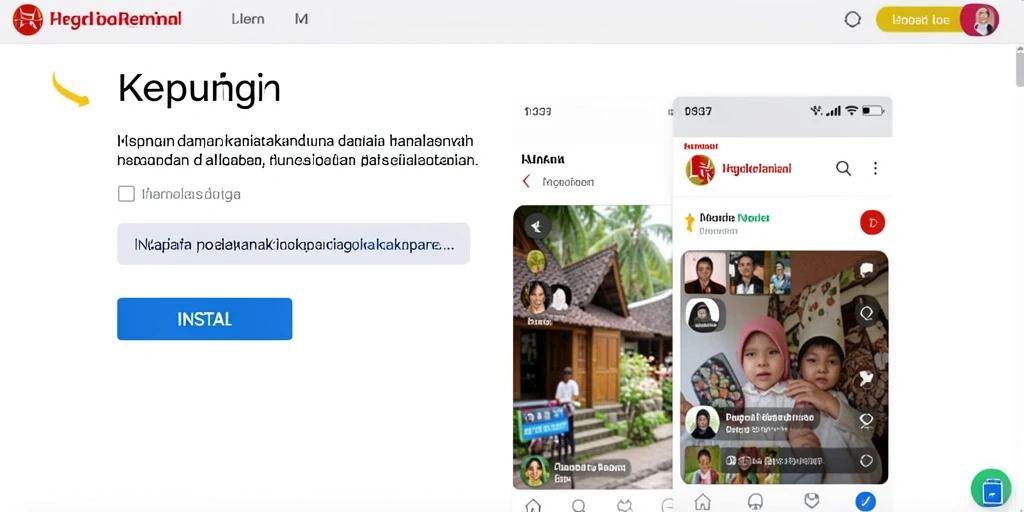Open the Llem menu item
Screen dimensions: 1024x512
[248, 19]
